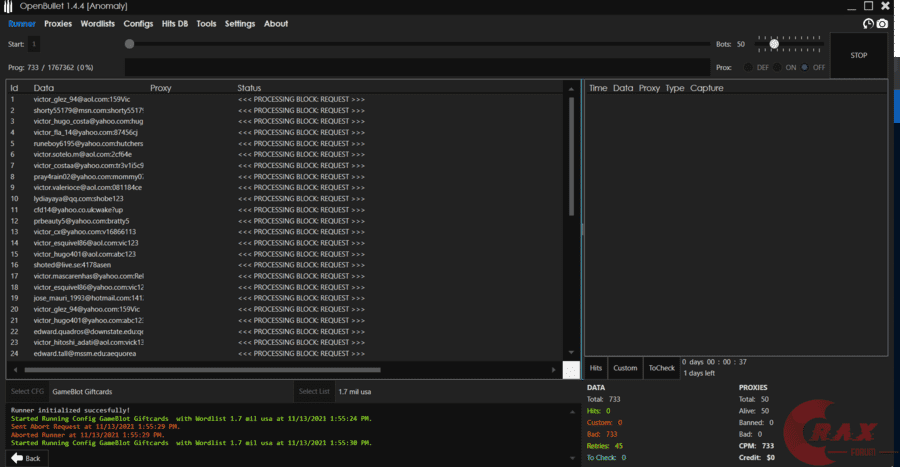This screenshot has width=900, height=467.
Task: Turn proxies ON via radio button
Action: (x=776, y=67)
